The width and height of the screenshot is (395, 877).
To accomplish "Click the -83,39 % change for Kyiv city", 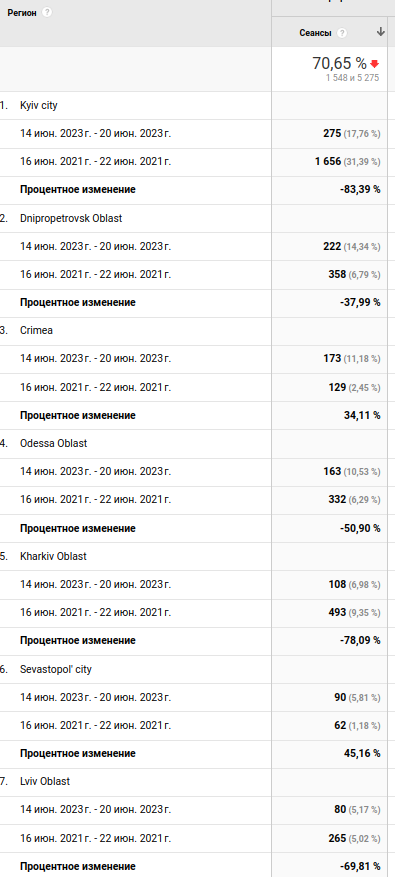I will [x=360, y=189].
